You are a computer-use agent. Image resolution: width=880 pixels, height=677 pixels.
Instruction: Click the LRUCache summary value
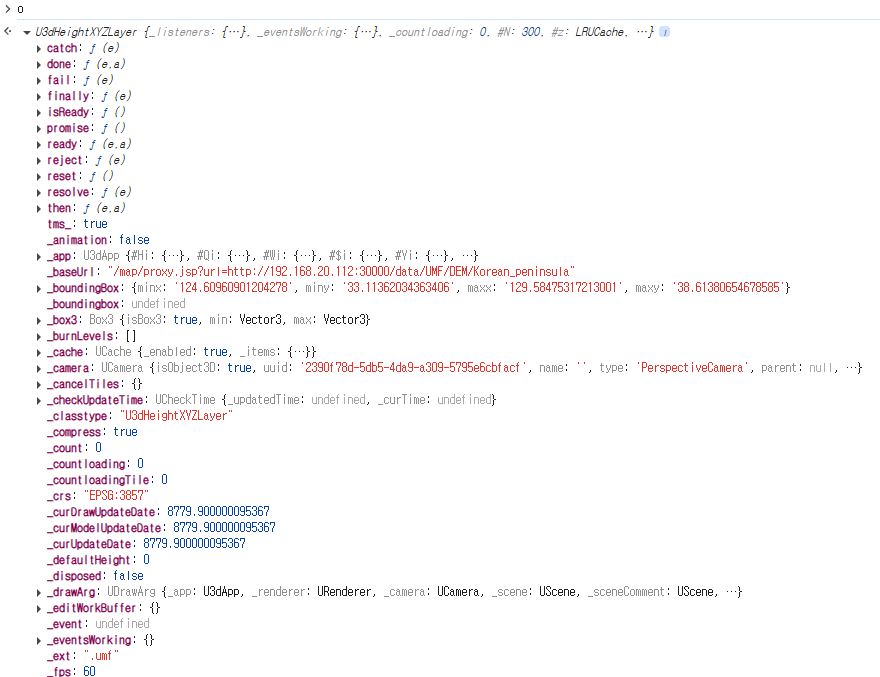[x=599, y=32]
